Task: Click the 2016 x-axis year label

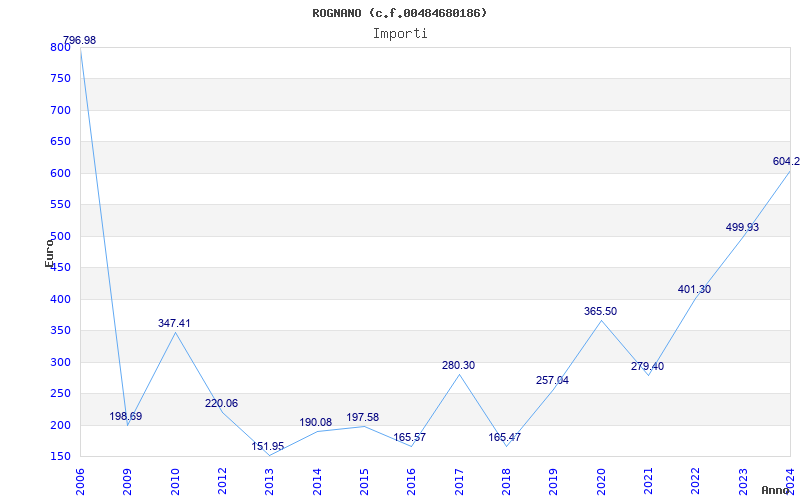Action: pyautogui.click(x=411, y=482)
